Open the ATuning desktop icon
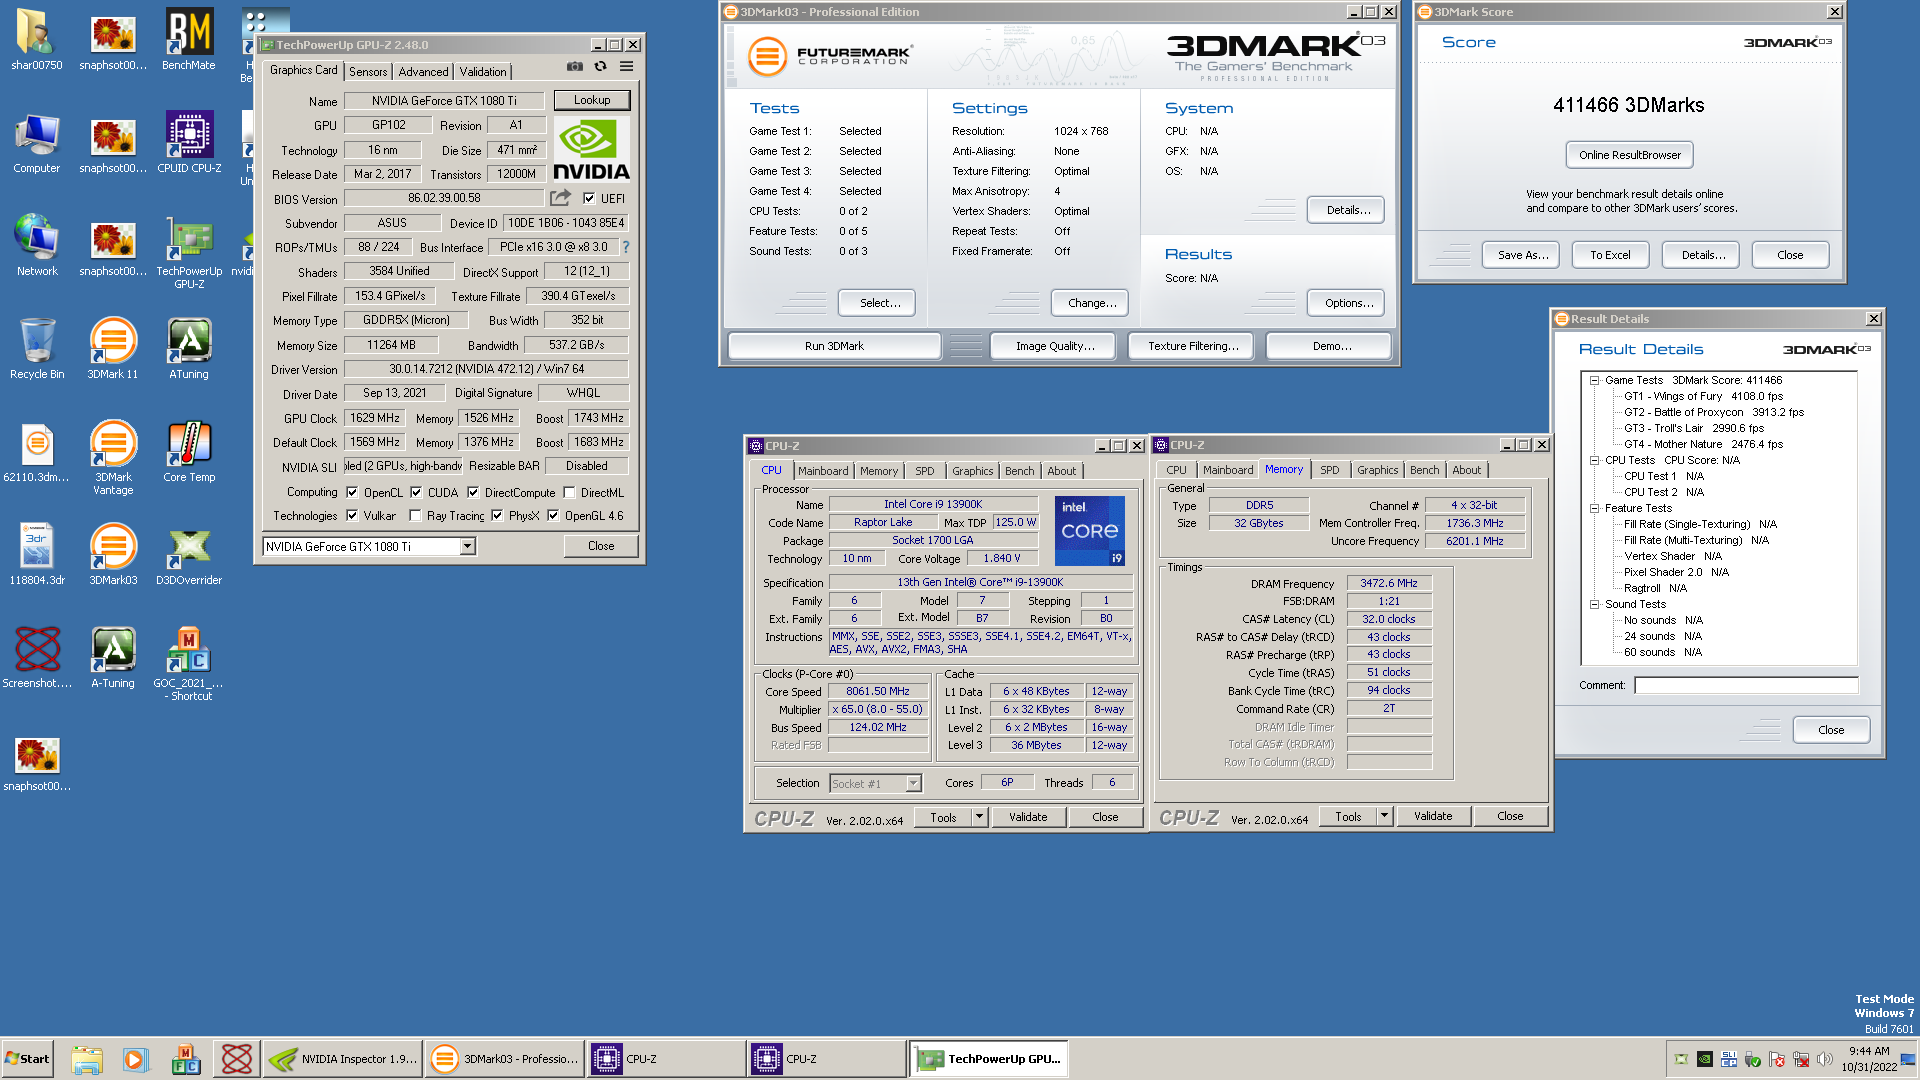The width and height of the screenshot is (1920, 1080). [189, 348]
